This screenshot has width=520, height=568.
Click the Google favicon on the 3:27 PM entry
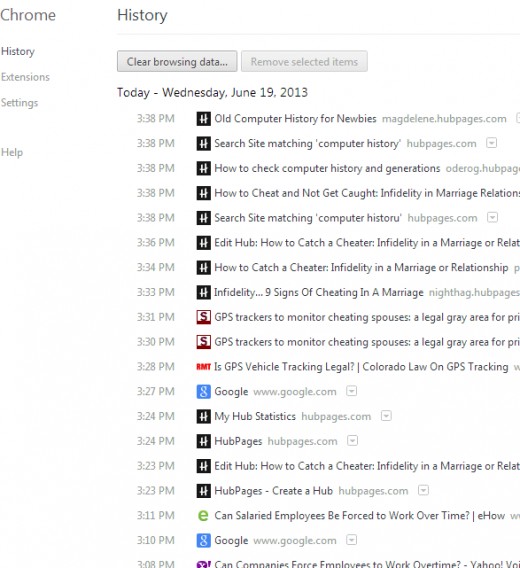[203, 392]
